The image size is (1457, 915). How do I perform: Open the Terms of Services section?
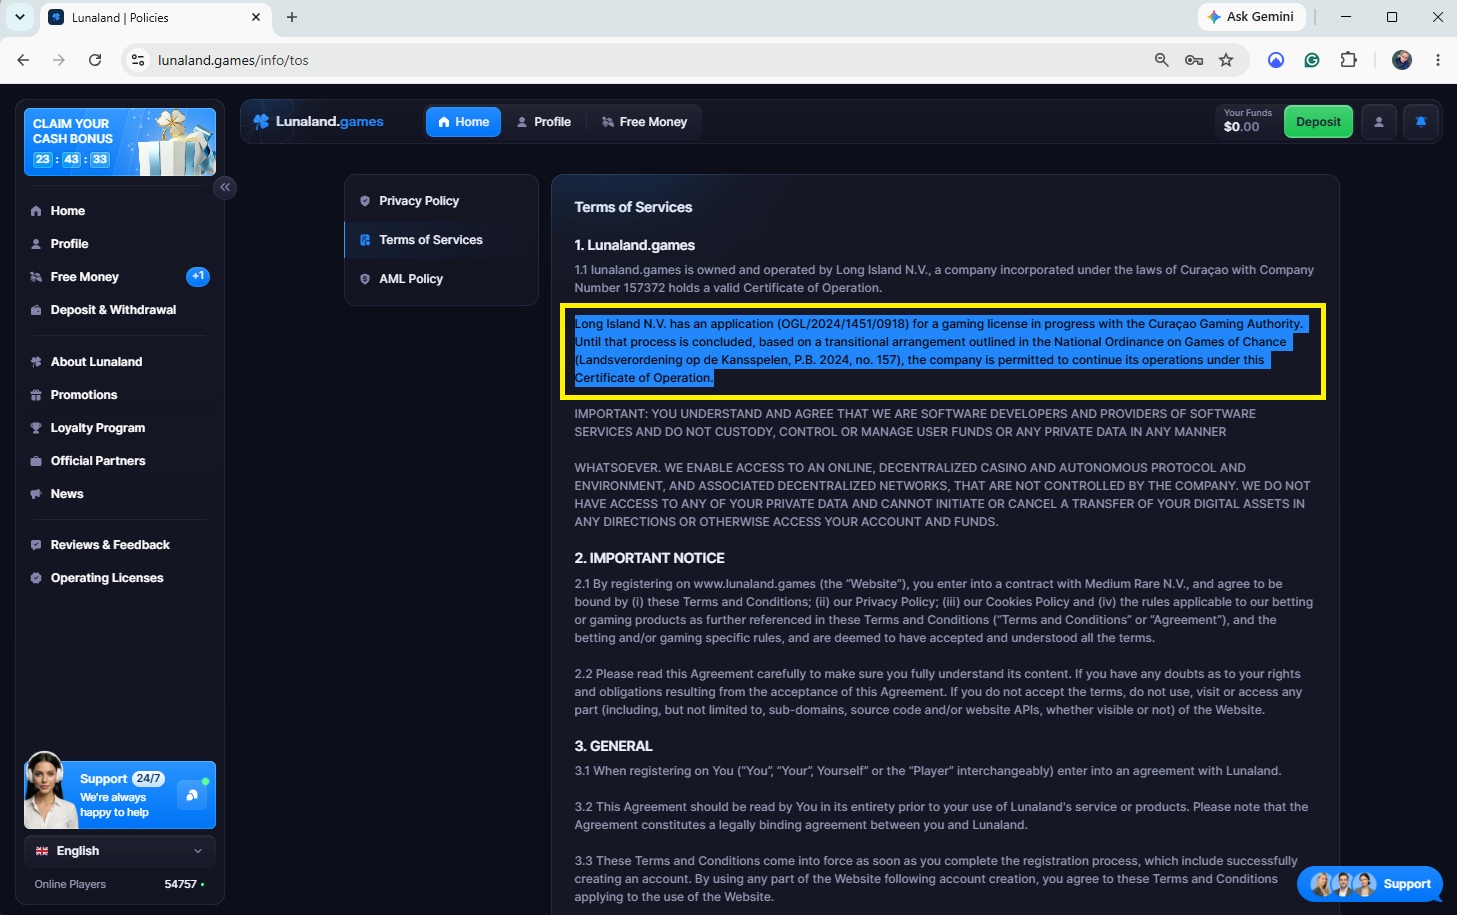coord(440,240)
